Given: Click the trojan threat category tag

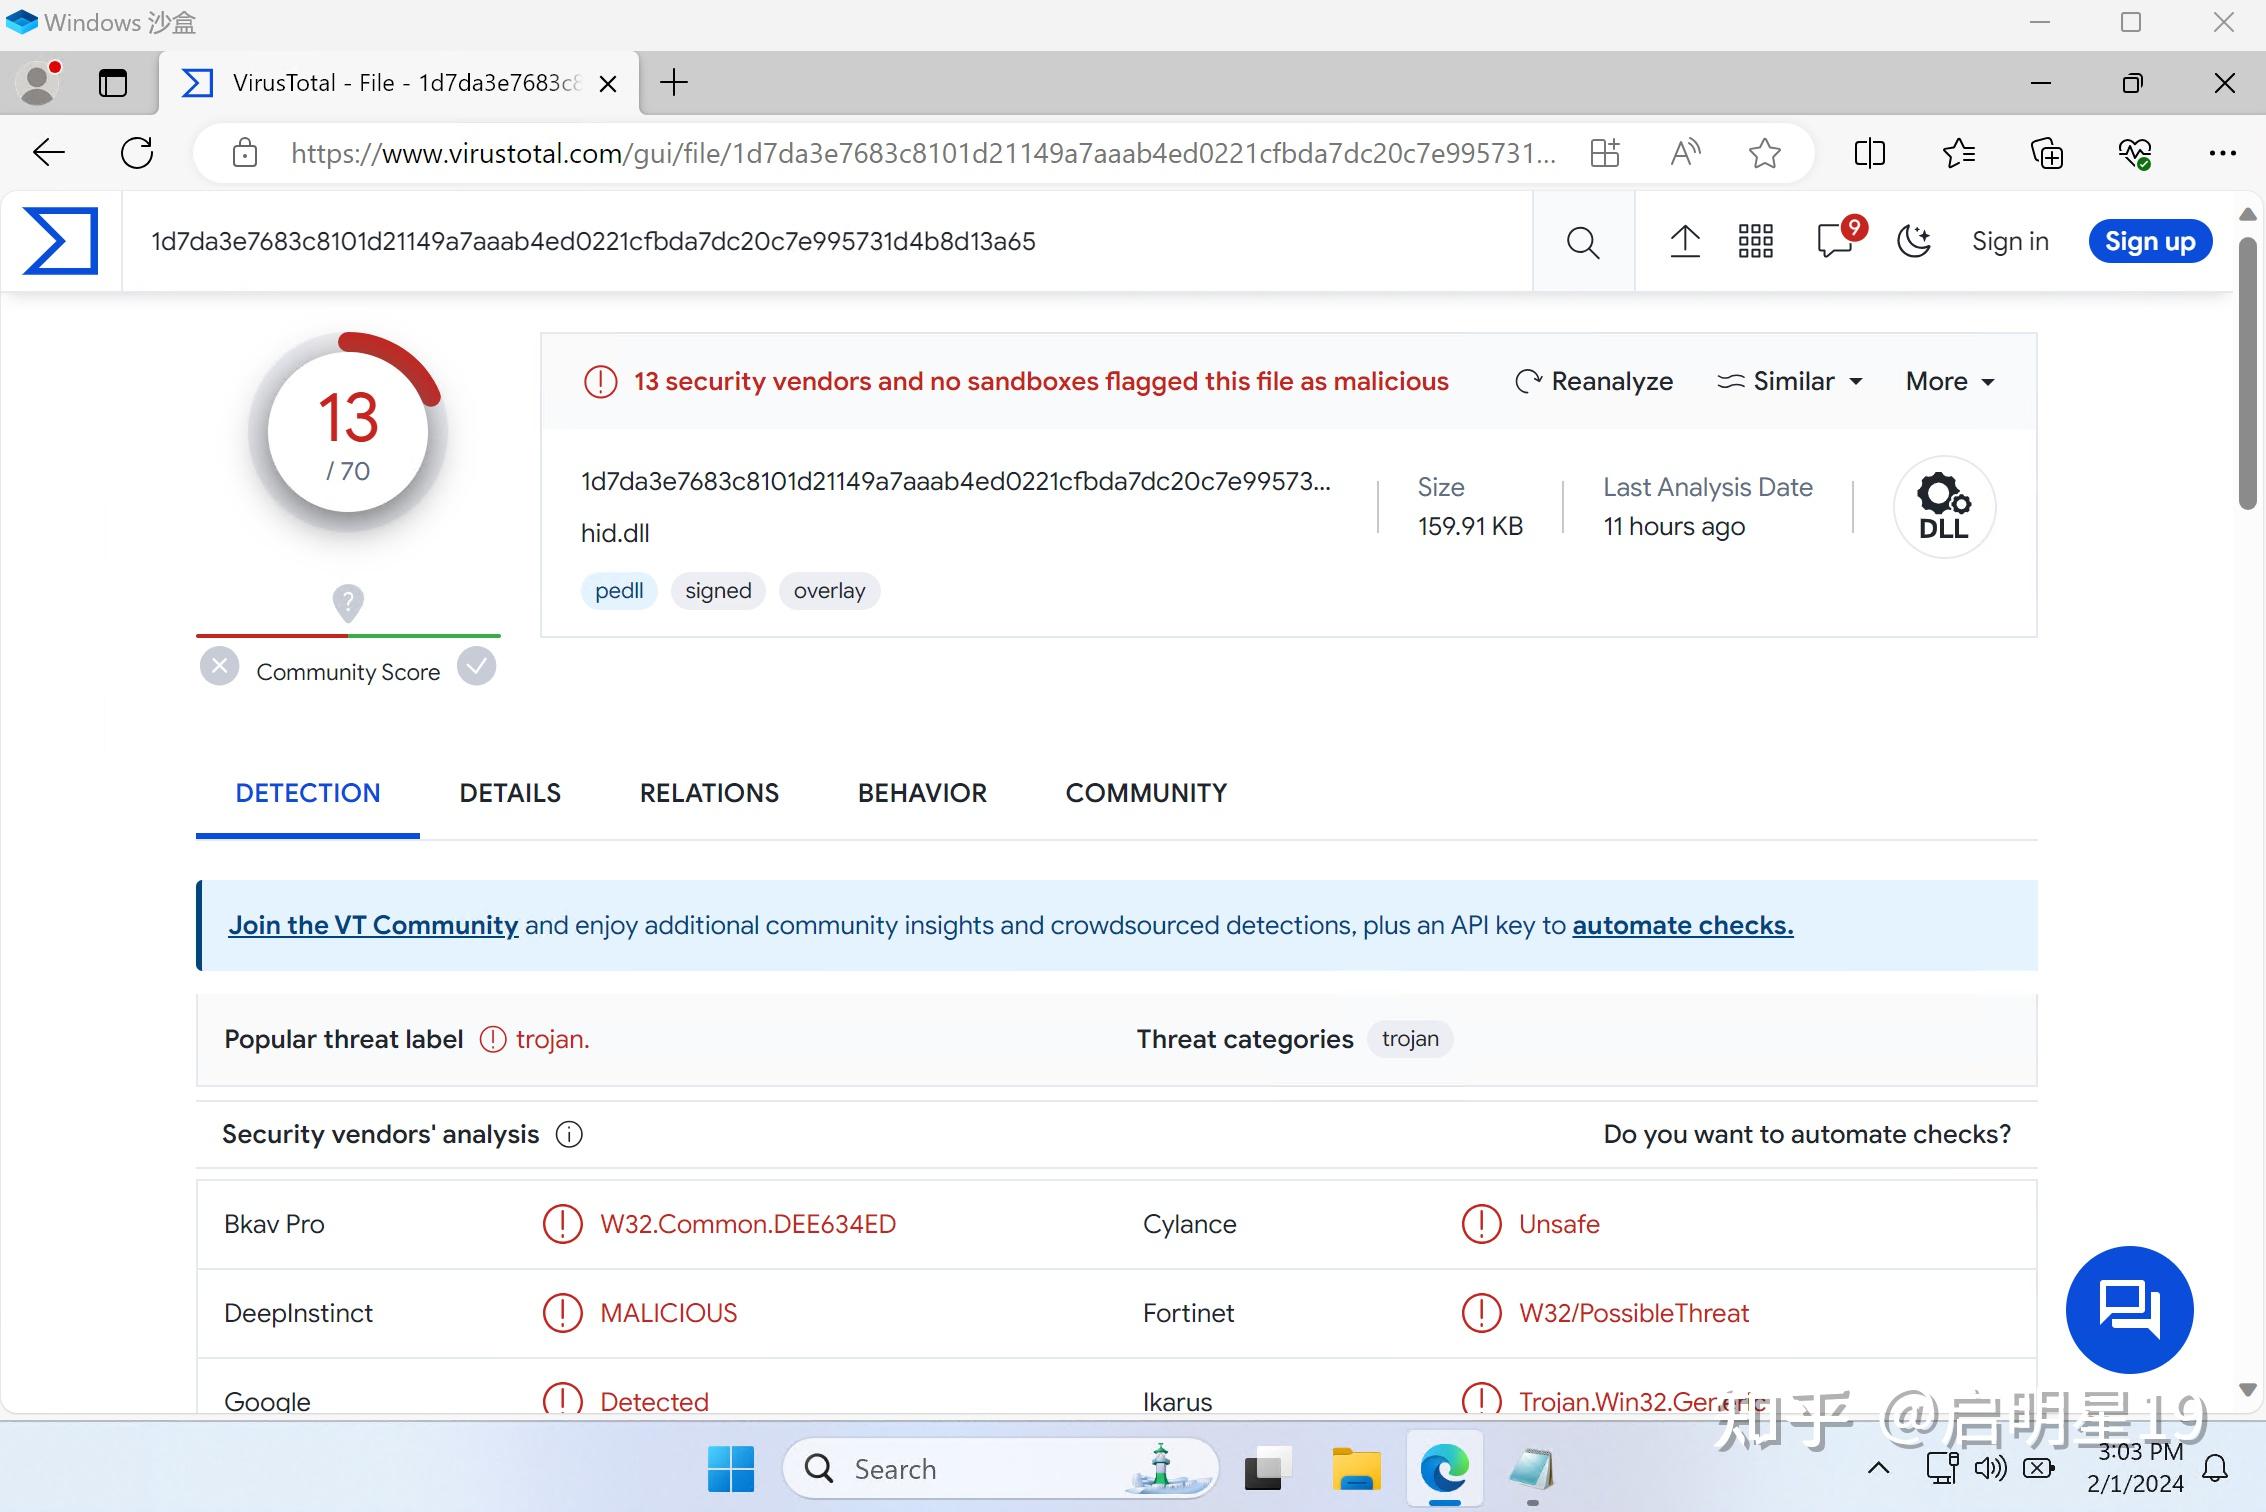Looking at the screenshot, I should point(1410,1039).
